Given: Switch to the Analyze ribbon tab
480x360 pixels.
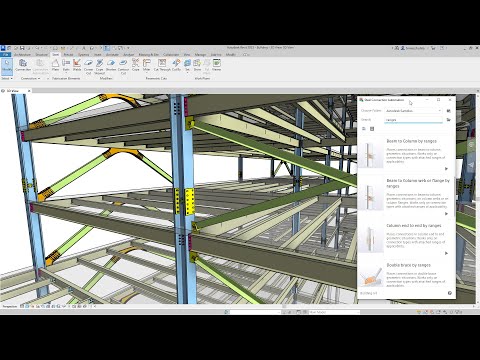Looking at the screenshot, I should (129, 54).
